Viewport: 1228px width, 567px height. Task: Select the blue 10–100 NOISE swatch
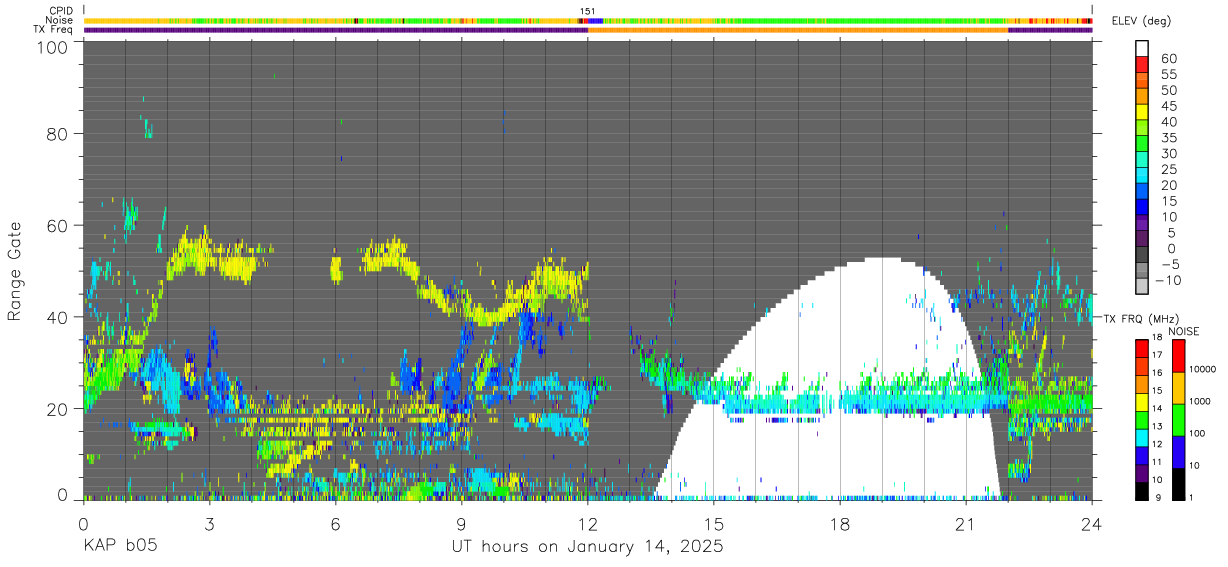[x=1179, y=452]
